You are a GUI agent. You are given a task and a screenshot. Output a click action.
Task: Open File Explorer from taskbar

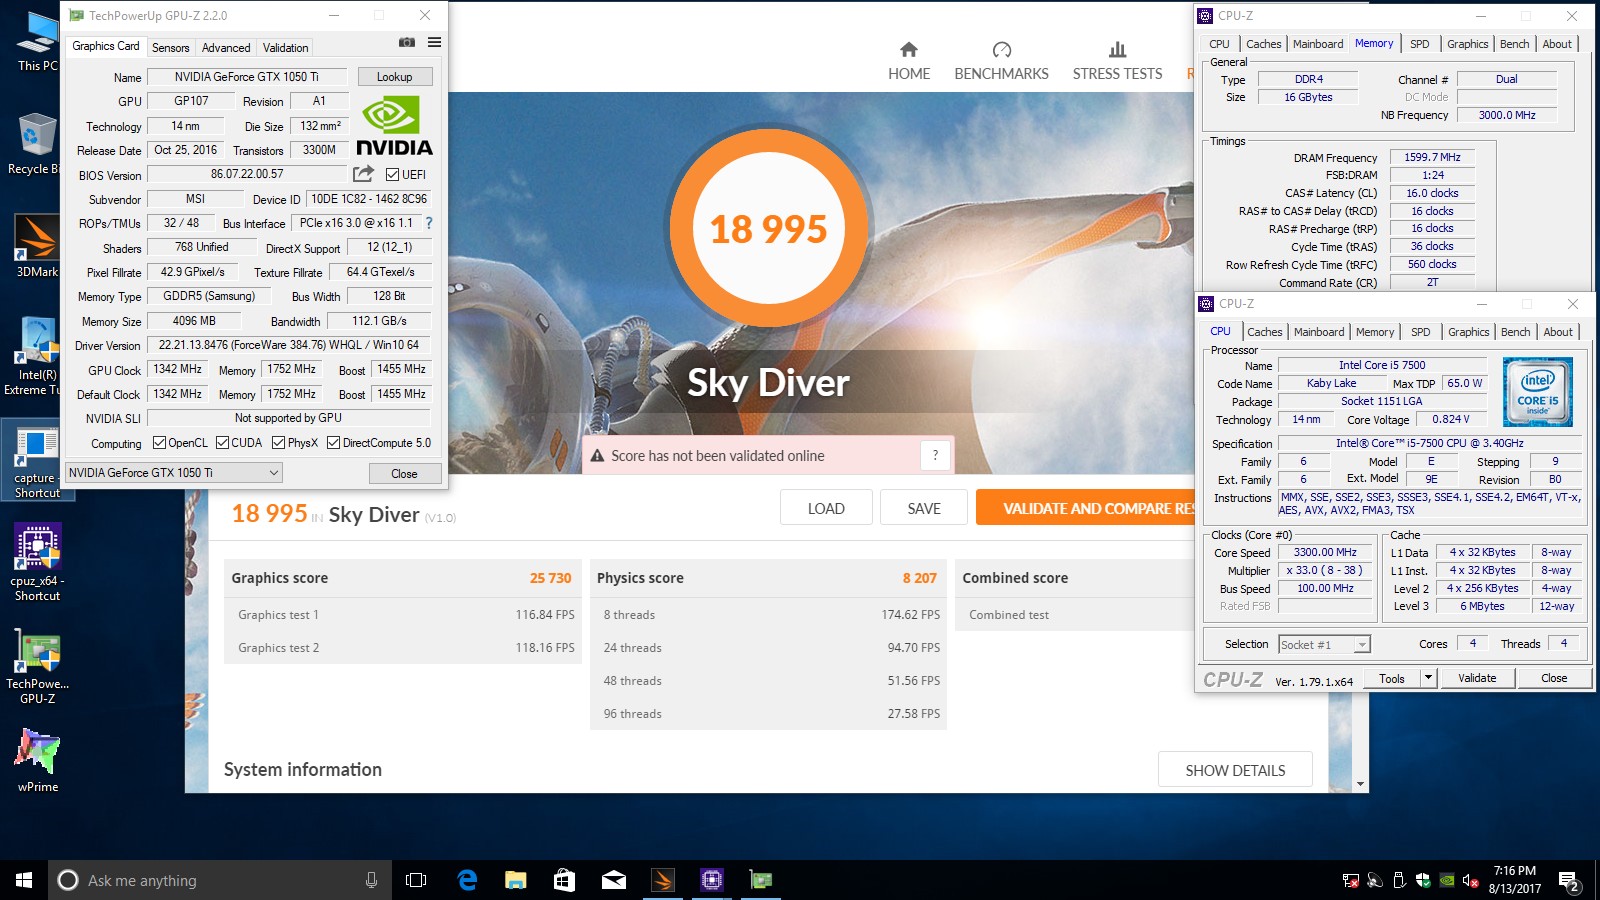(515, 880)
